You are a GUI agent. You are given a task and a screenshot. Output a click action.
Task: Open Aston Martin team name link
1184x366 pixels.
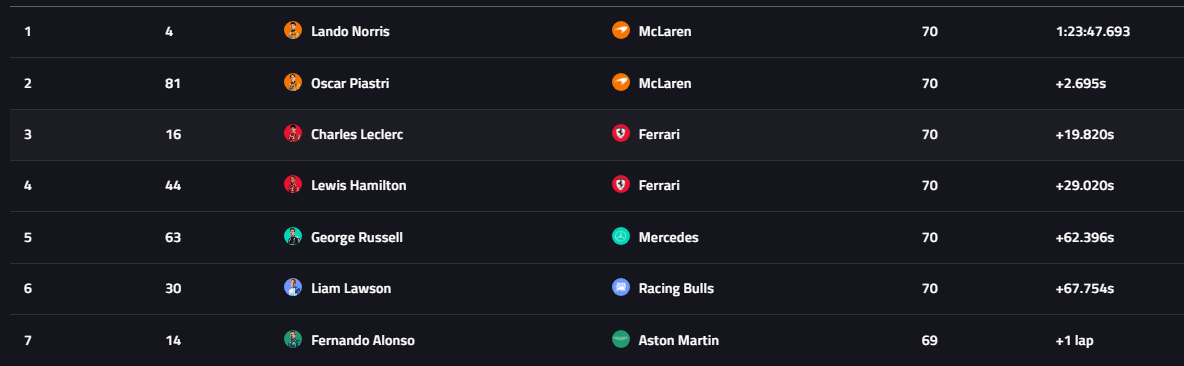pyautogui.click(x=679, y=340)
